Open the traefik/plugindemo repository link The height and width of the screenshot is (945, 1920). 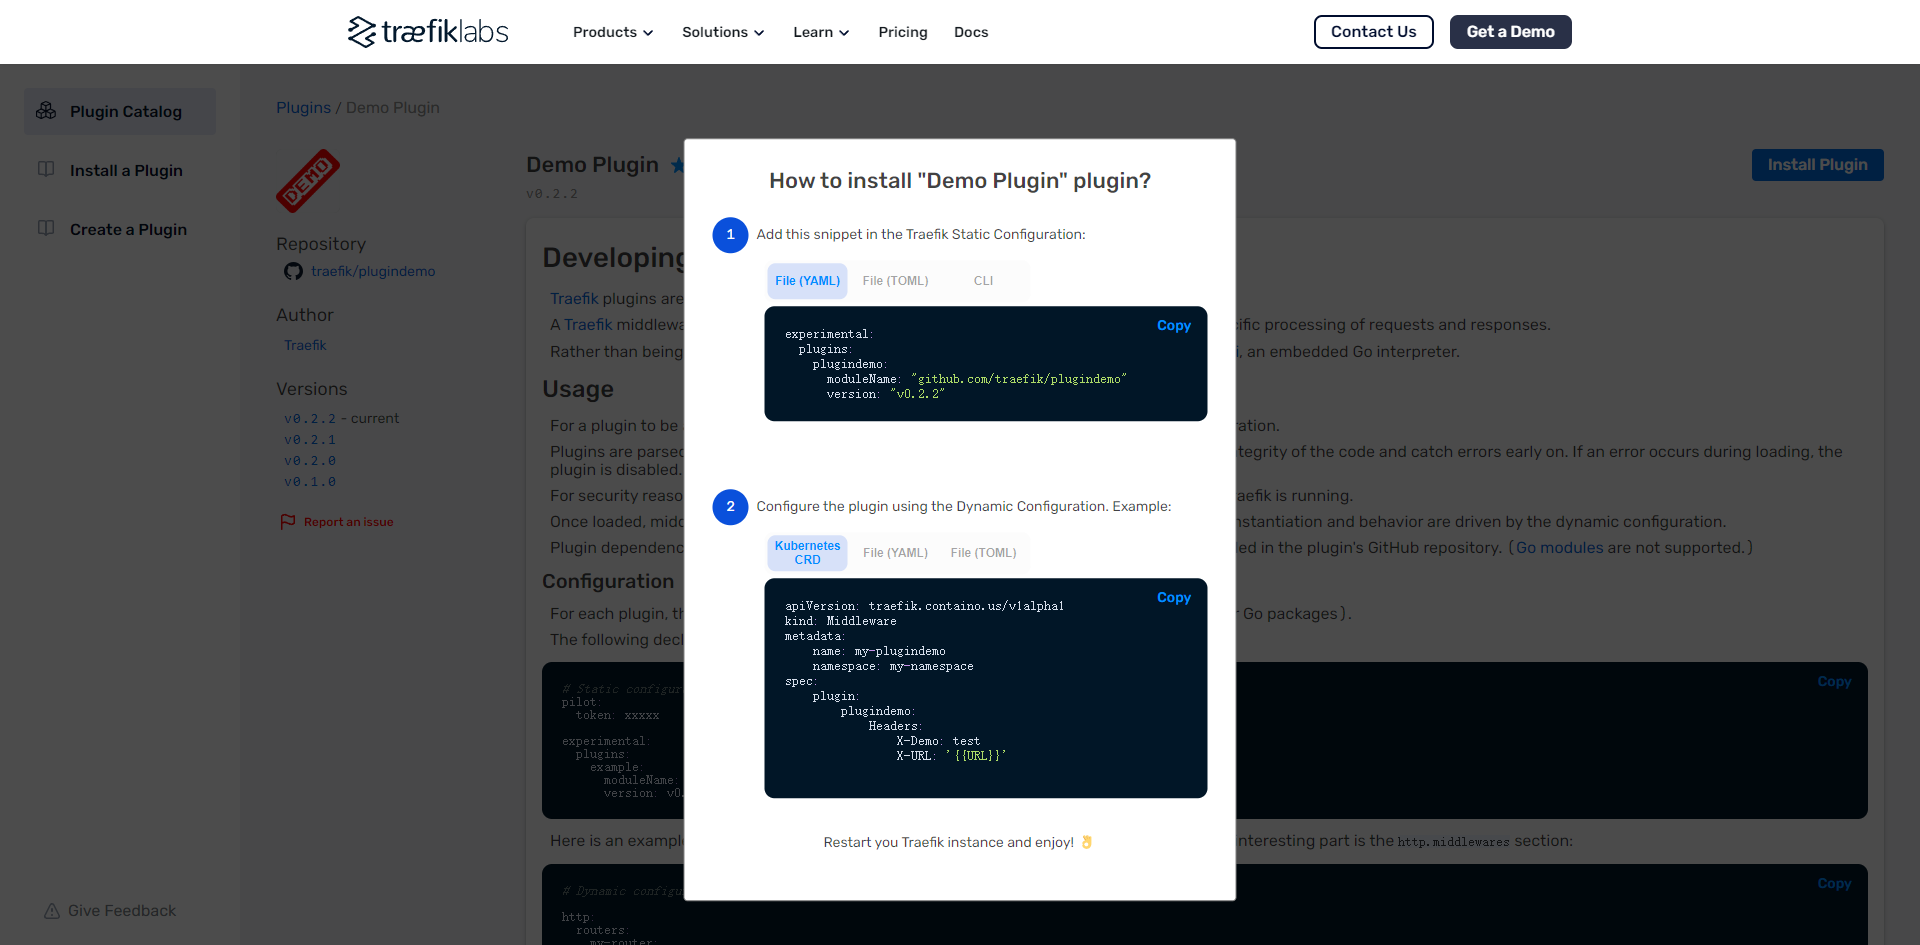pos(373,271)
